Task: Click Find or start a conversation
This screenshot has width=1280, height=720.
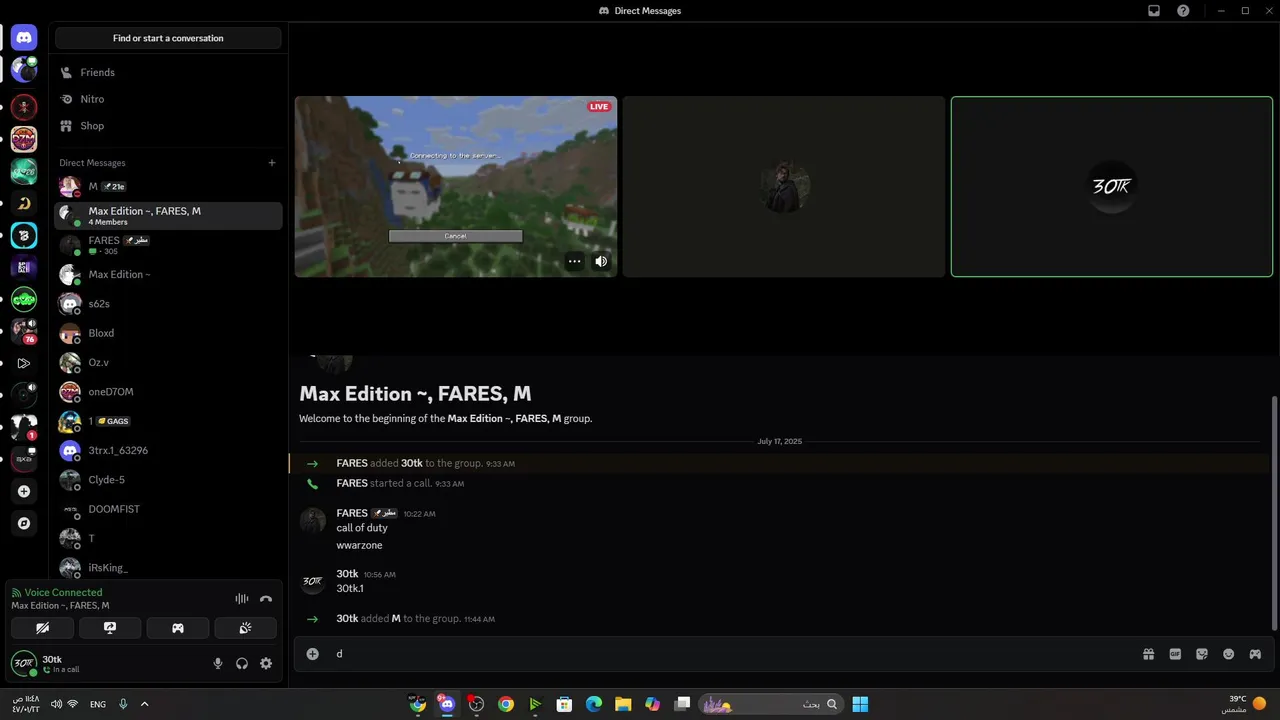Action: pos(168,38)
